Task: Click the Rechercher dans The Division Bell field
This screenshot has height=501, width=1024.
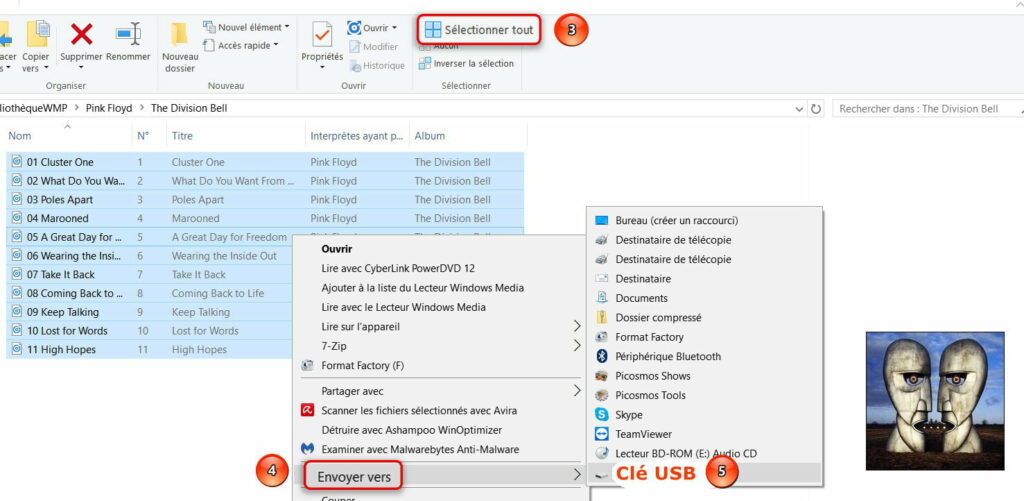Action: coord(927,109)
